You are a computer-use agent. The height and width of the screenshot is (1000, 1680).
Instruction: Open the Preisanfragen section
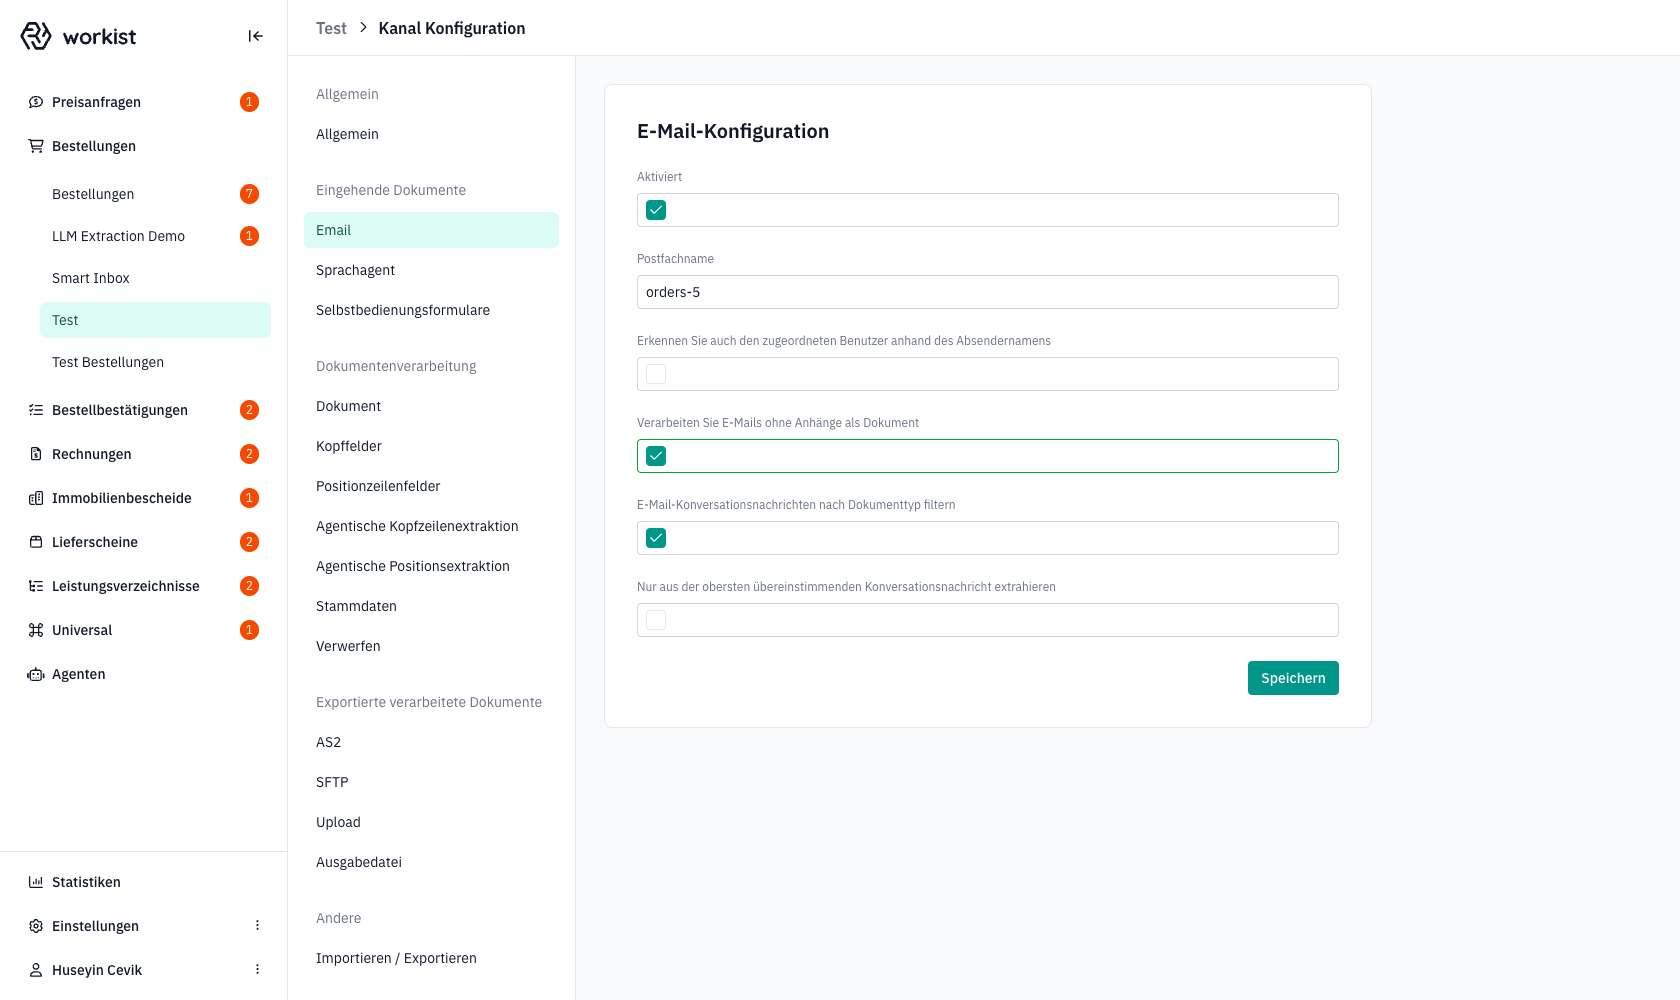[143, 102]
